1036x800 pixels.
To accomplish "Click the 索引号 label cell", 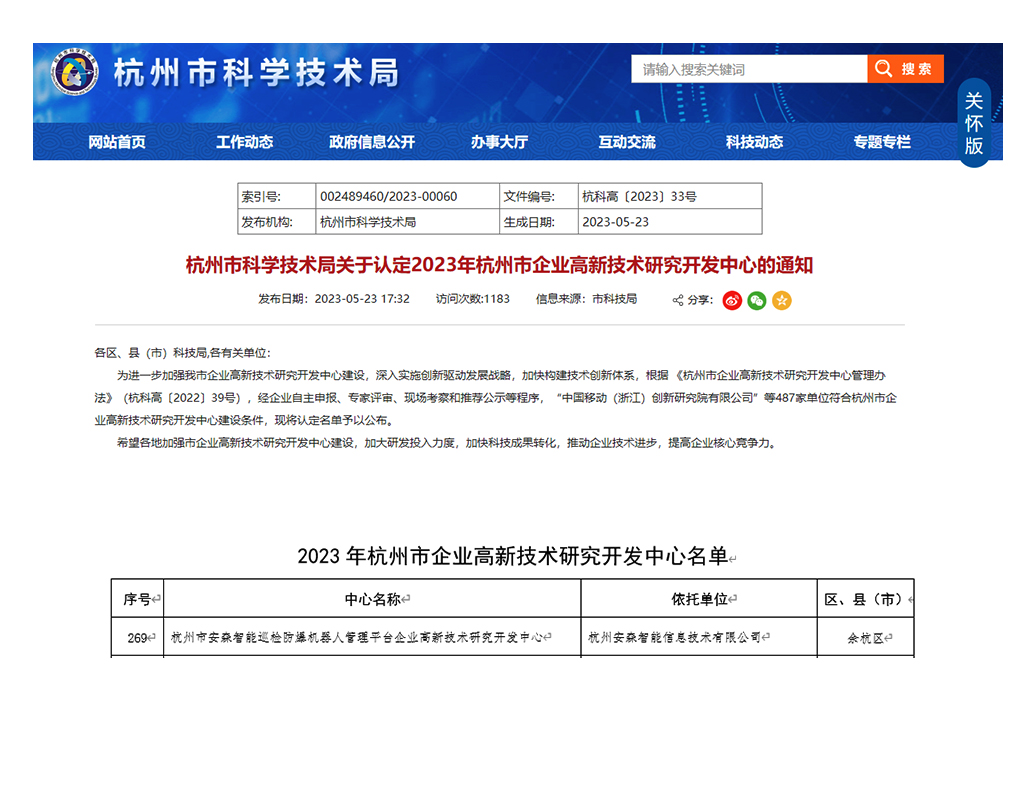I will [277, 196].
